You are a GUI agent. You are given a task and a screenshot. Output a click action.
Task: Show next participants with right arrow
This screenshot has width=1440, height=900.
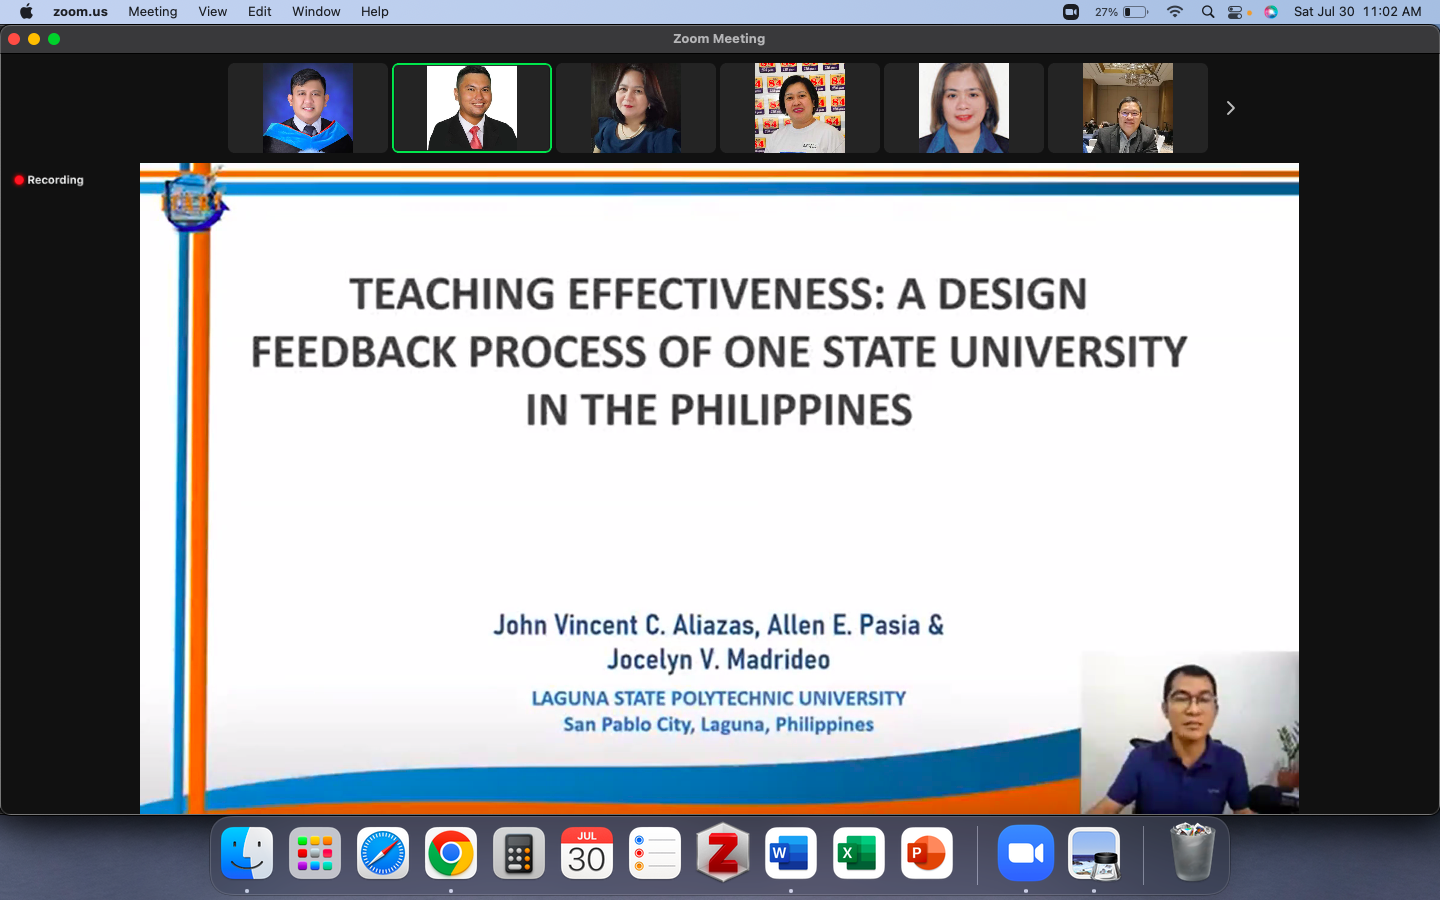click(x=1230, y=108)
